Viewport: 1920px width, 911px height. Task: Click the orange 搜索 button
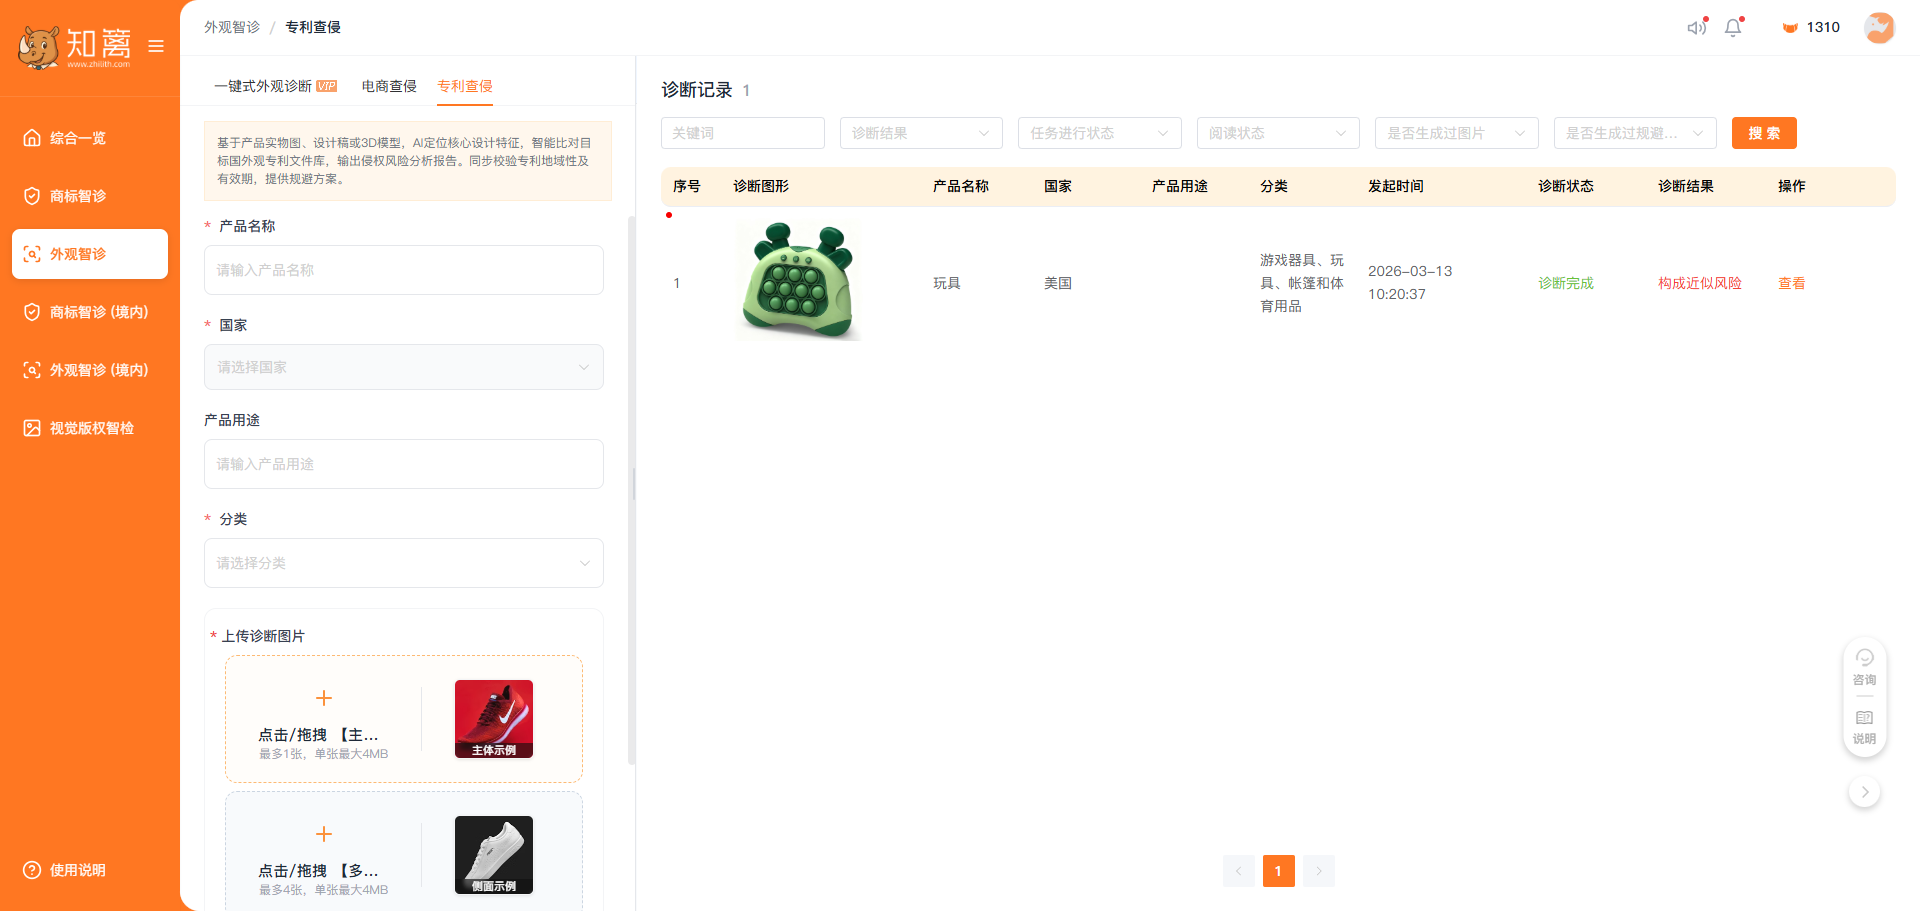point(1764,133)
